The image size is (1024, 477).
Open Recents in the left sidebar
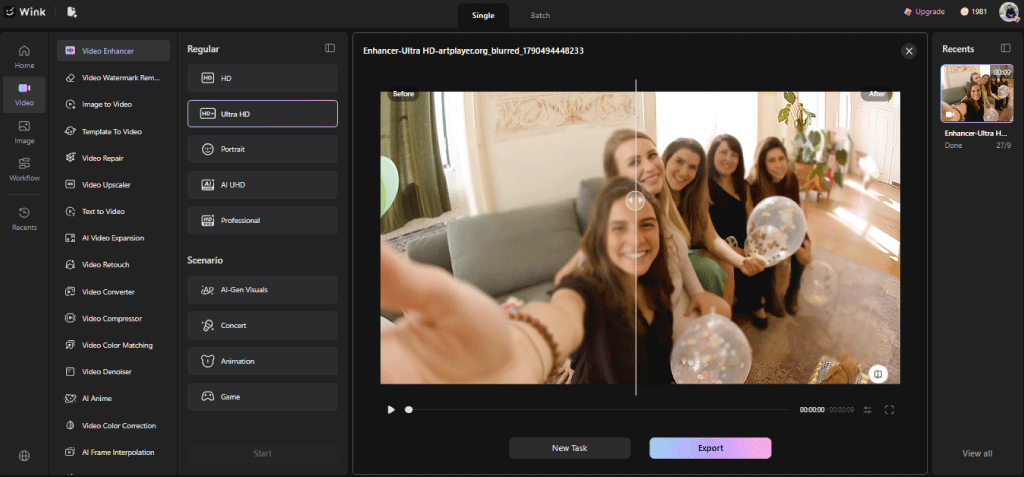[24, 219]
